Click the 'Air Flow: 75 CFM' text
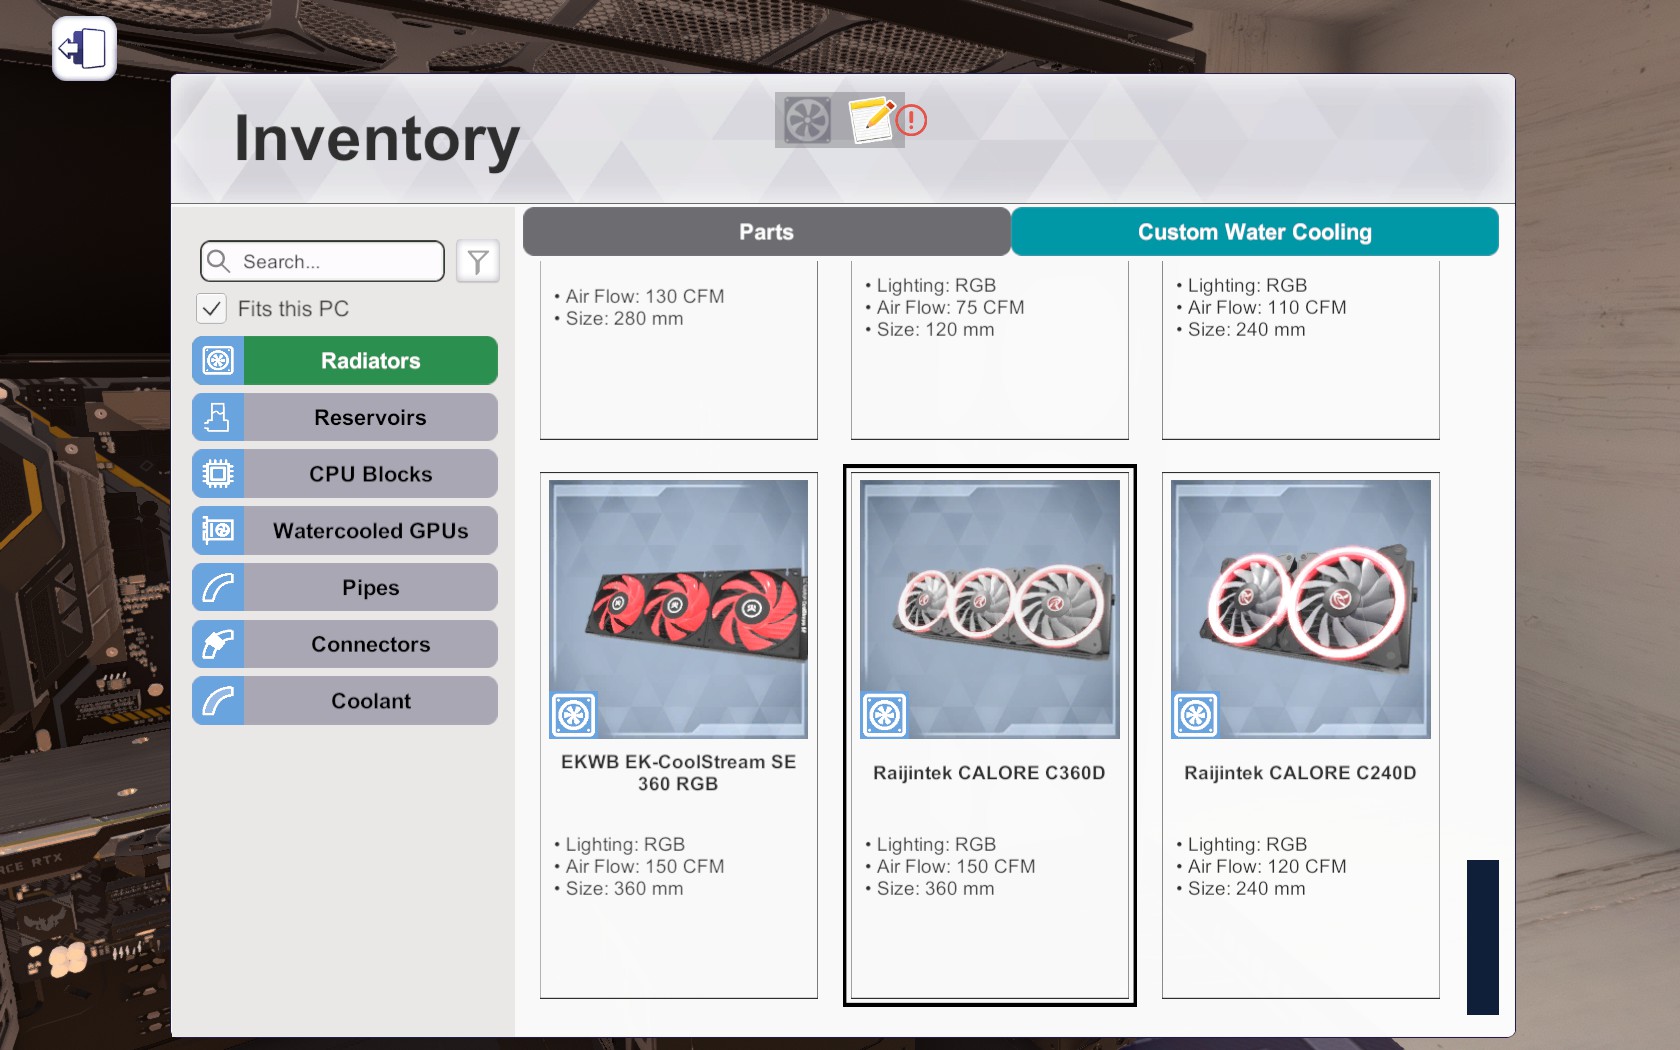The width and height of the screenshot is (1680, 1050). tap(951, 308)
